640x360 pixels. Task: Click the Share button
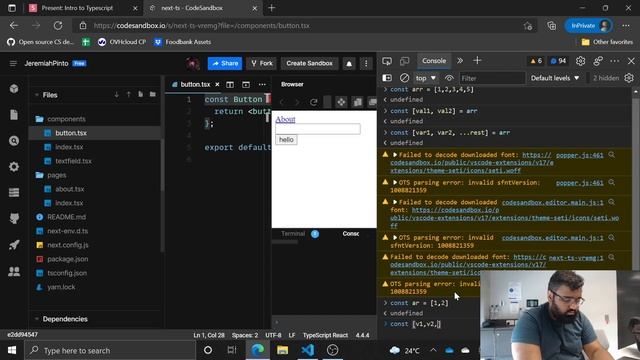coord(225,63)
